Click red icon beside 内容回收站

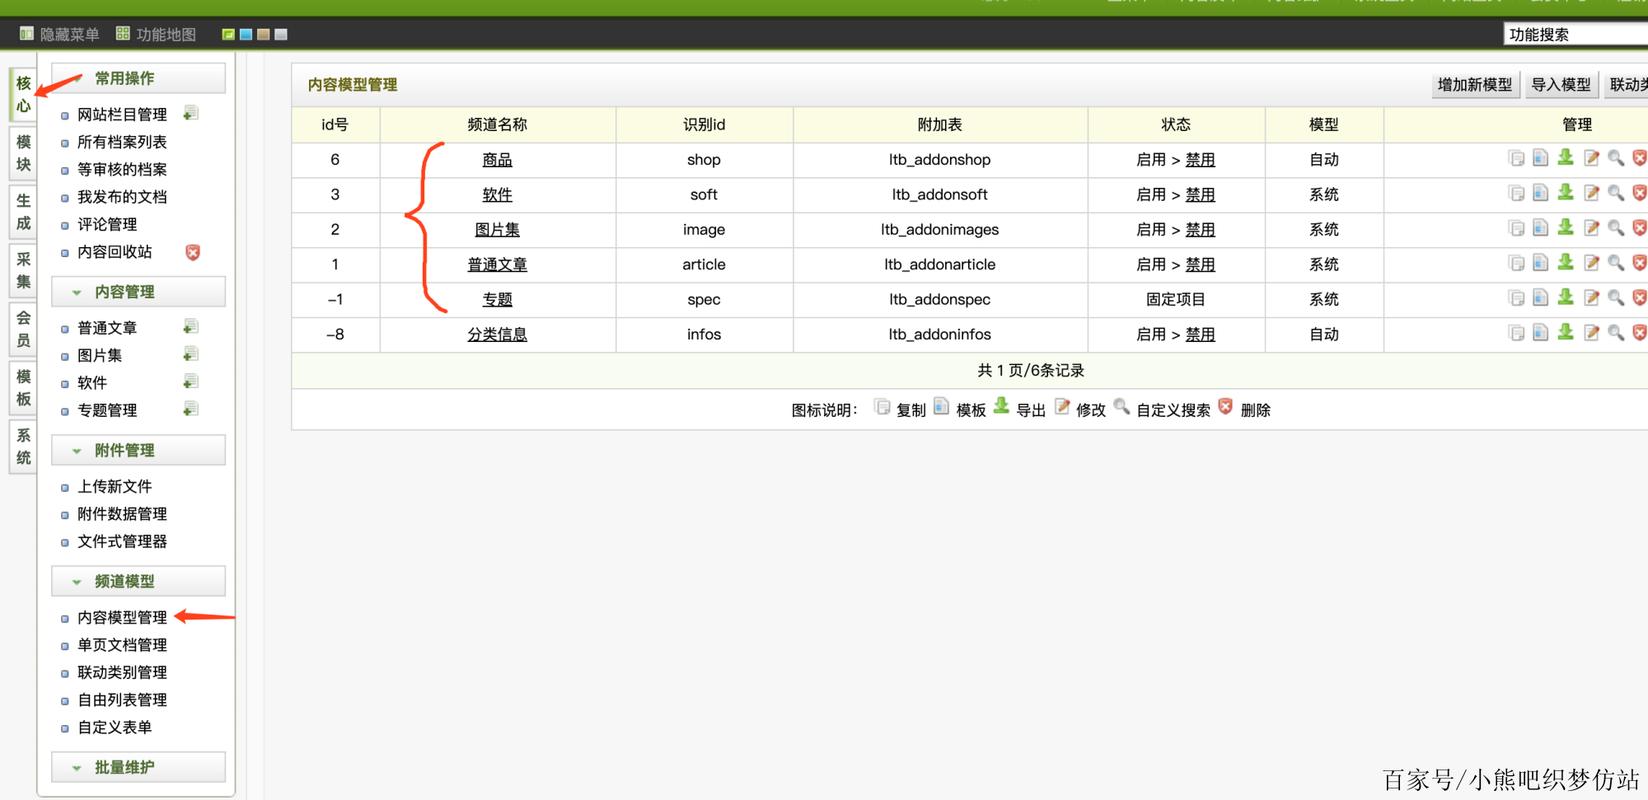point(193,252)
